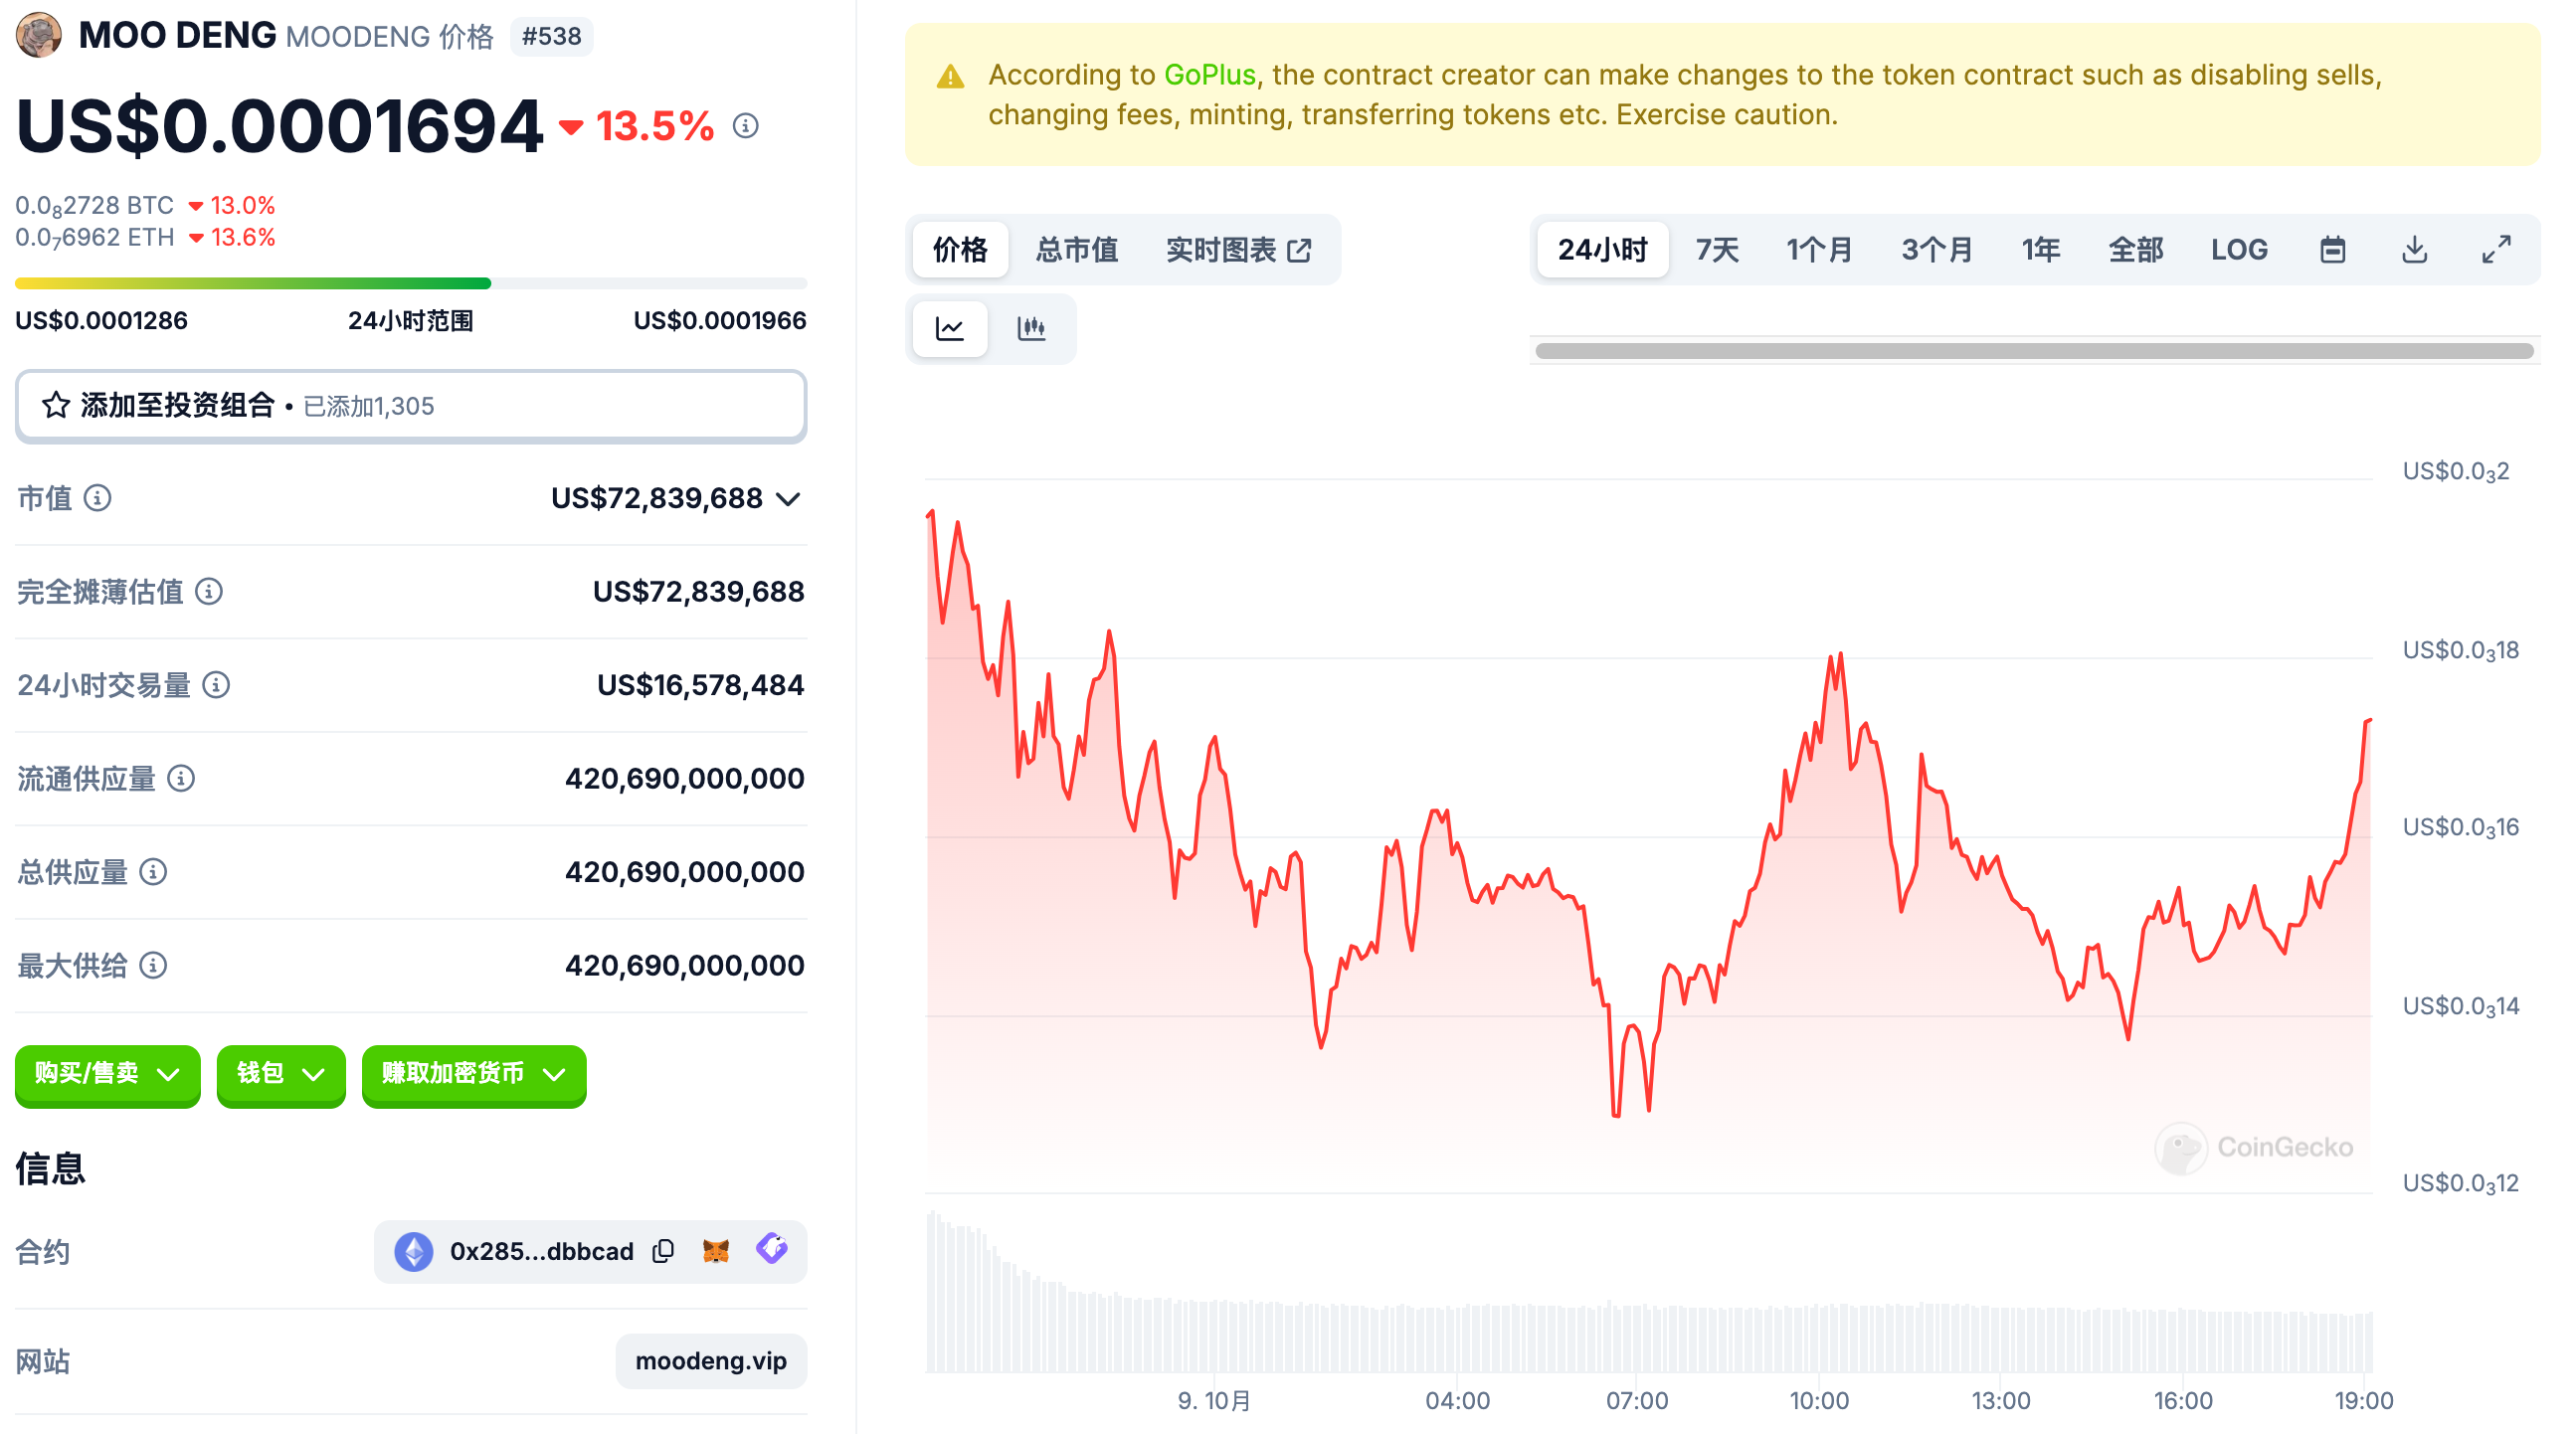
Task: Download chart data via the download icon
Action: click(x=2414, y=249)
